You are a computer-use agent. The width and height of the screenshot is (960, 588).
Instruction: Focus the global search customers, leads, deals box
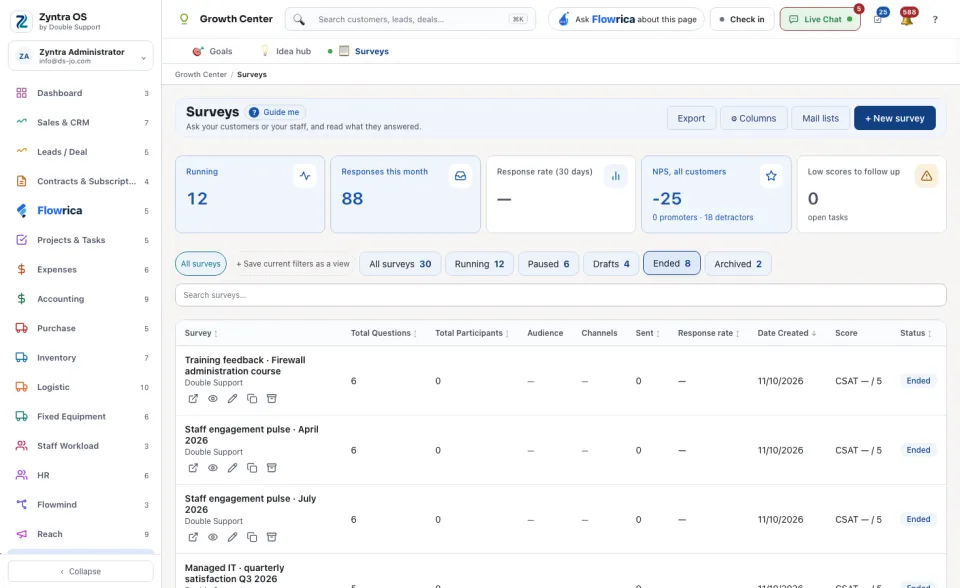tap(410, 19)
